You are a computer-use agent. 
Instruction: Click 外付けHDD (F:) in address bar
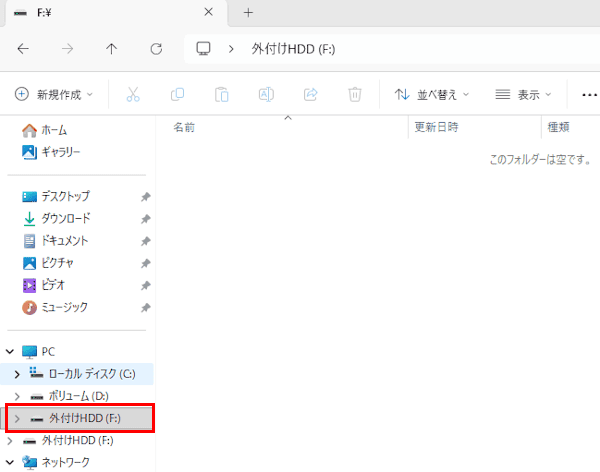click(293, 49)
